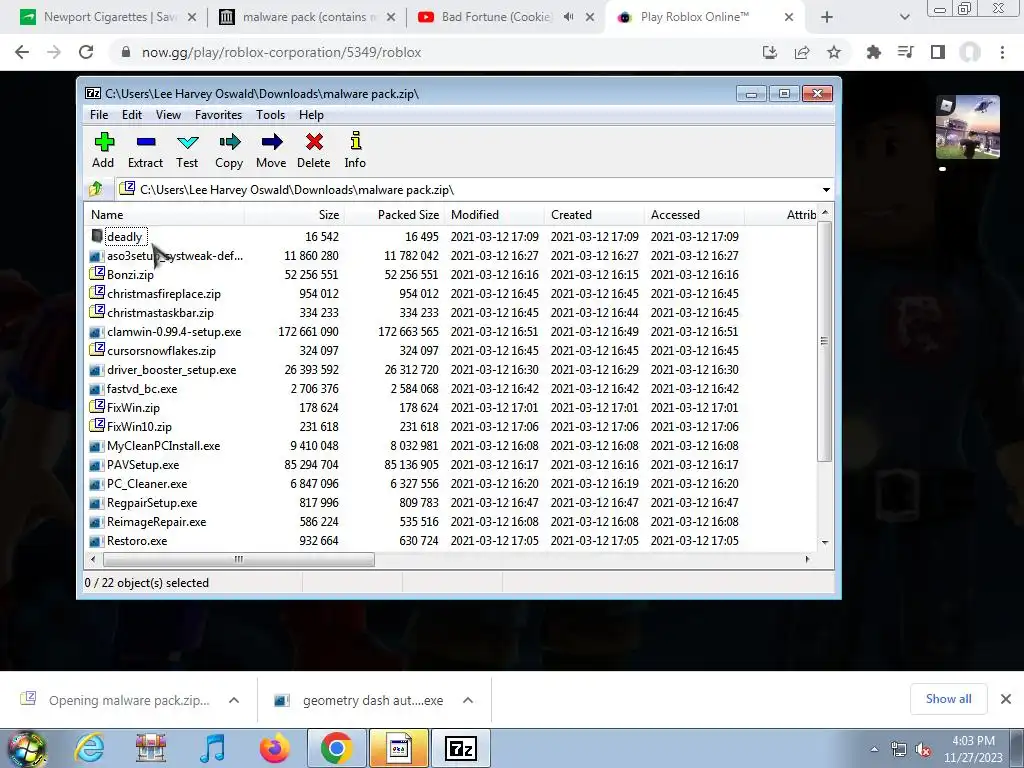Show hidden system tray icons

(874, 749)
